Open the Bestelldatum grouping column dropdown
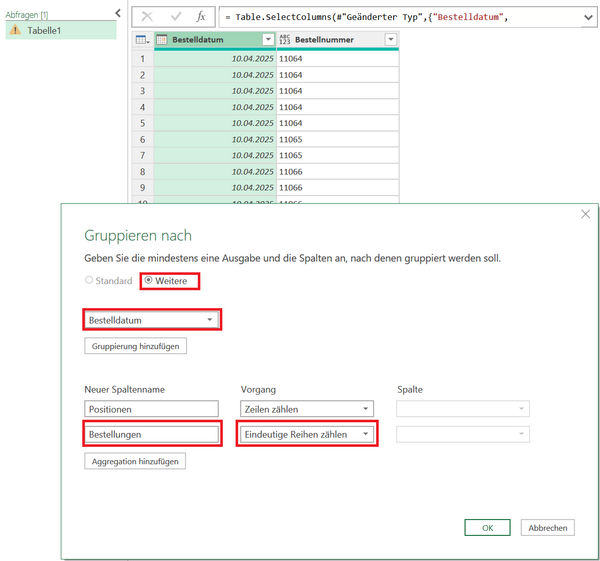The height and width of the screenshot is (561, 600). coord(209,320)
